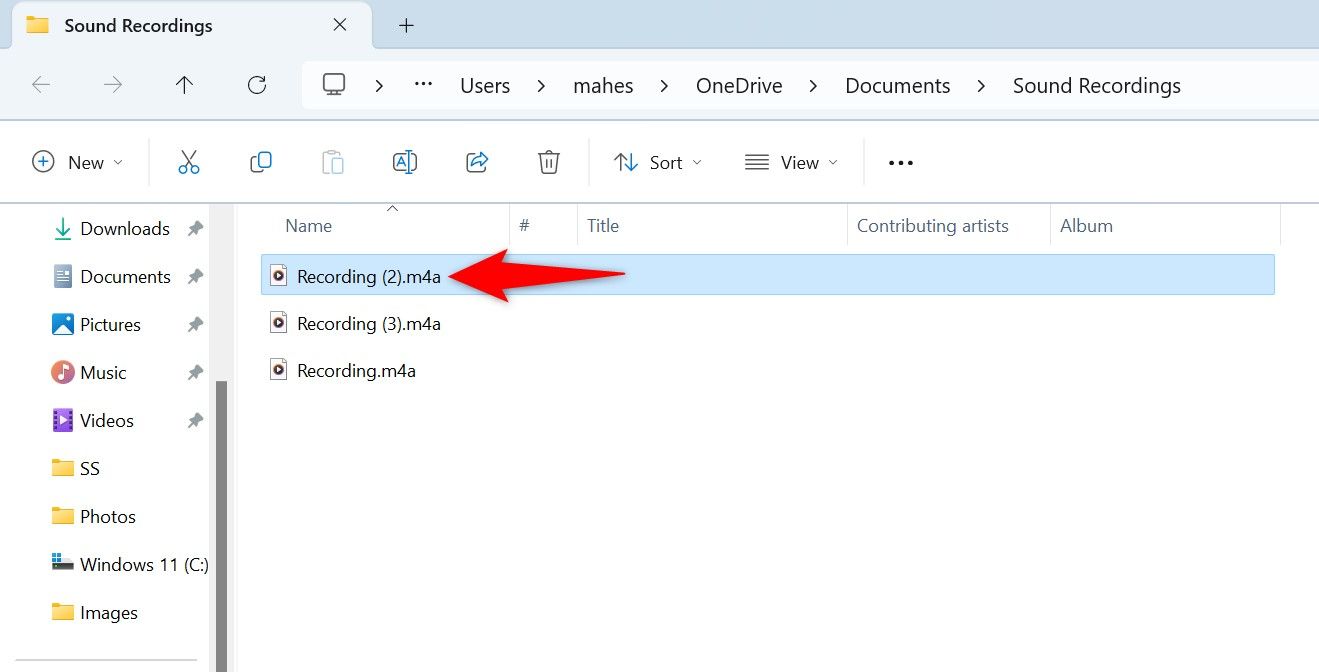Open Videos in the sidebar
The image size is (1319, 672).
point(107,421)
